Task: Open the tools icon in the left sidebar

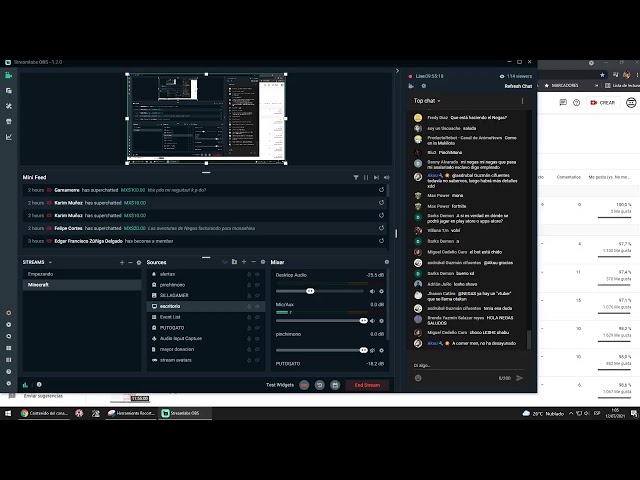Action: pos(9,106)
